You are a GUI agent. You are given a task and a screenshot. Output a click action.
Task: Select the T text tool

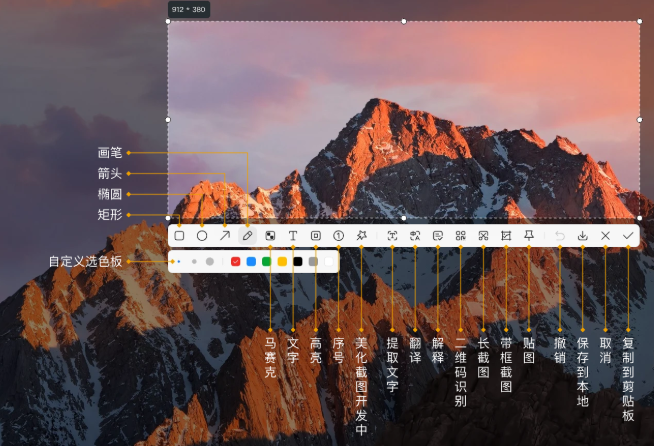293,236
